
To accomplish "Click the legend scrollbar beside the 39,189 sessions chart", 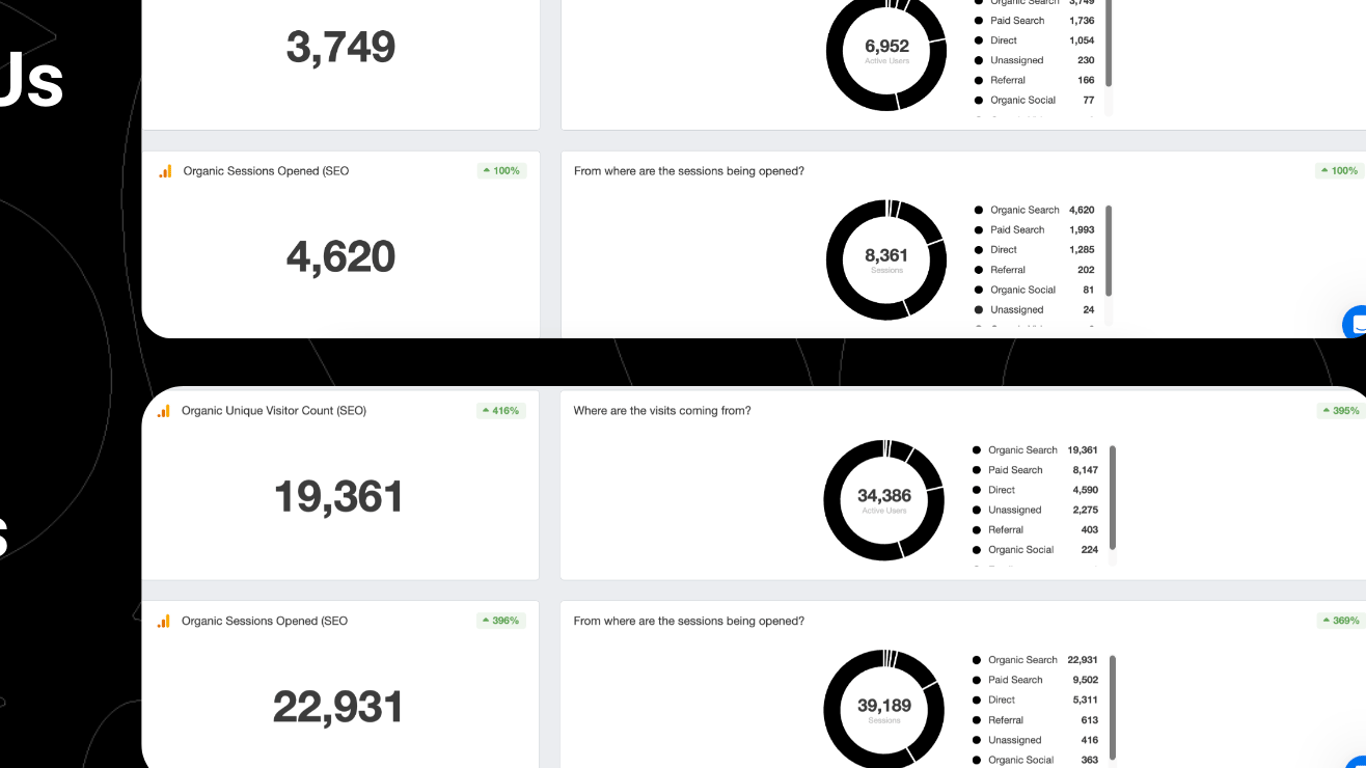I will pyautogui.click(x=1112, y=705).
